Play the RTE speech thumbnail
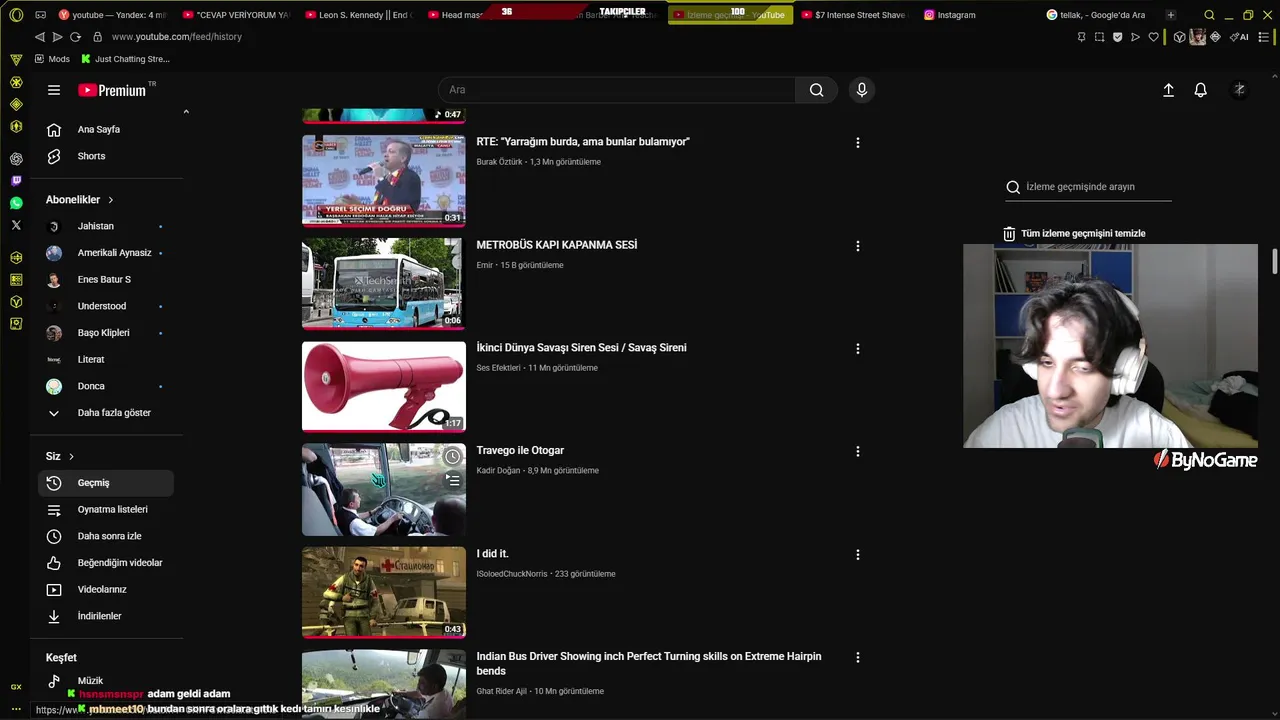The width and height of the screenshot is (1280, 720). [384, 181]
